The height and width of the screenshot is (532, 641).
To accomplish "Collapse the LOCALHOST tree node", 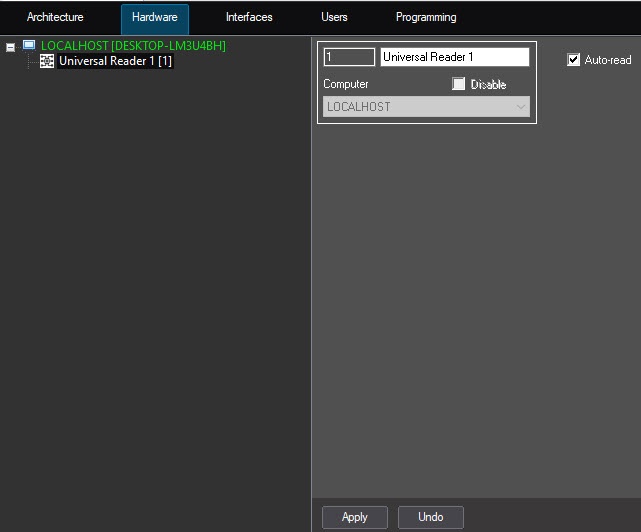I will [11, 47].
